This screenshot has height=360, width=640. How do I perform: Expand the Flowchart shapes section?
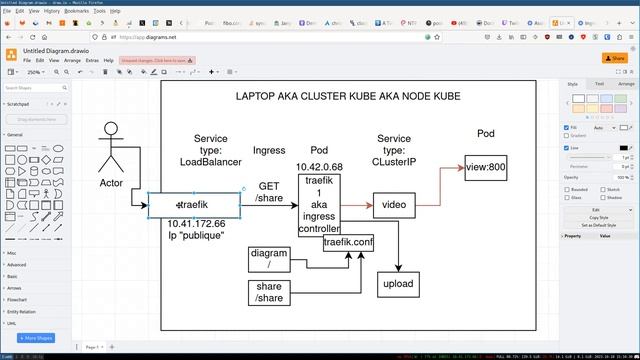pyautogui.click(x=17, y=300)
